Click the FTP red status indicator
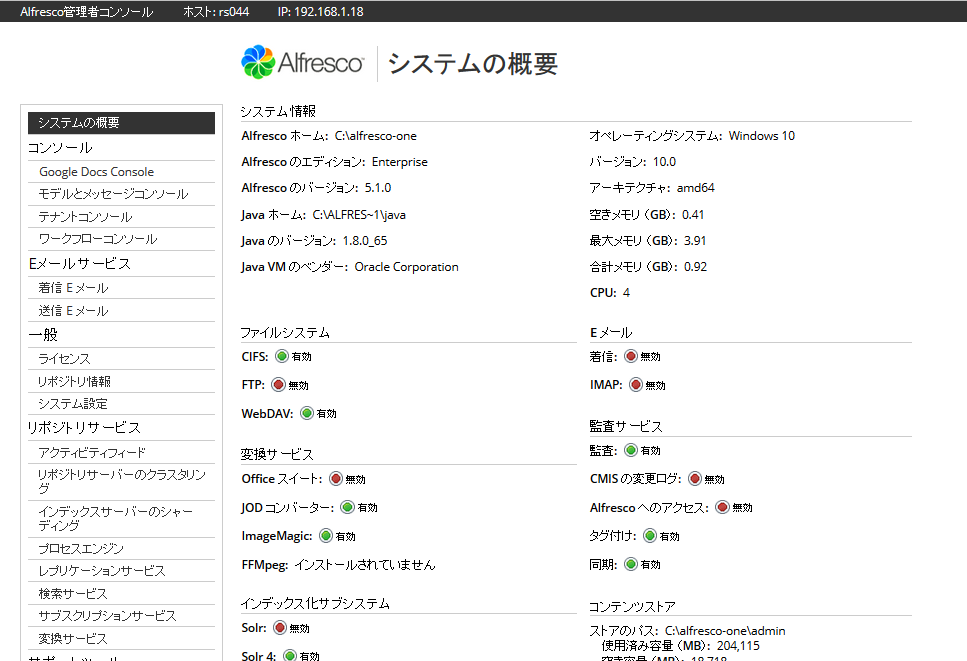The height and width of the screenshot is (661, 967). (278, 385)
